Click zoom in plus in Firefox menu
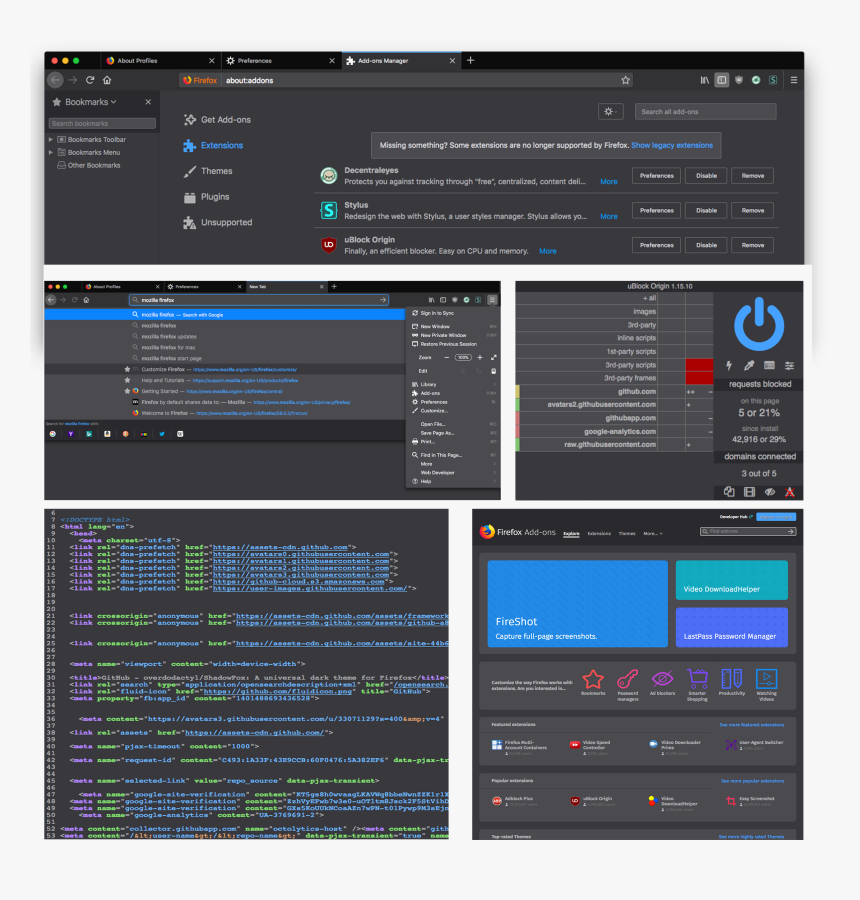 point(480,358)
